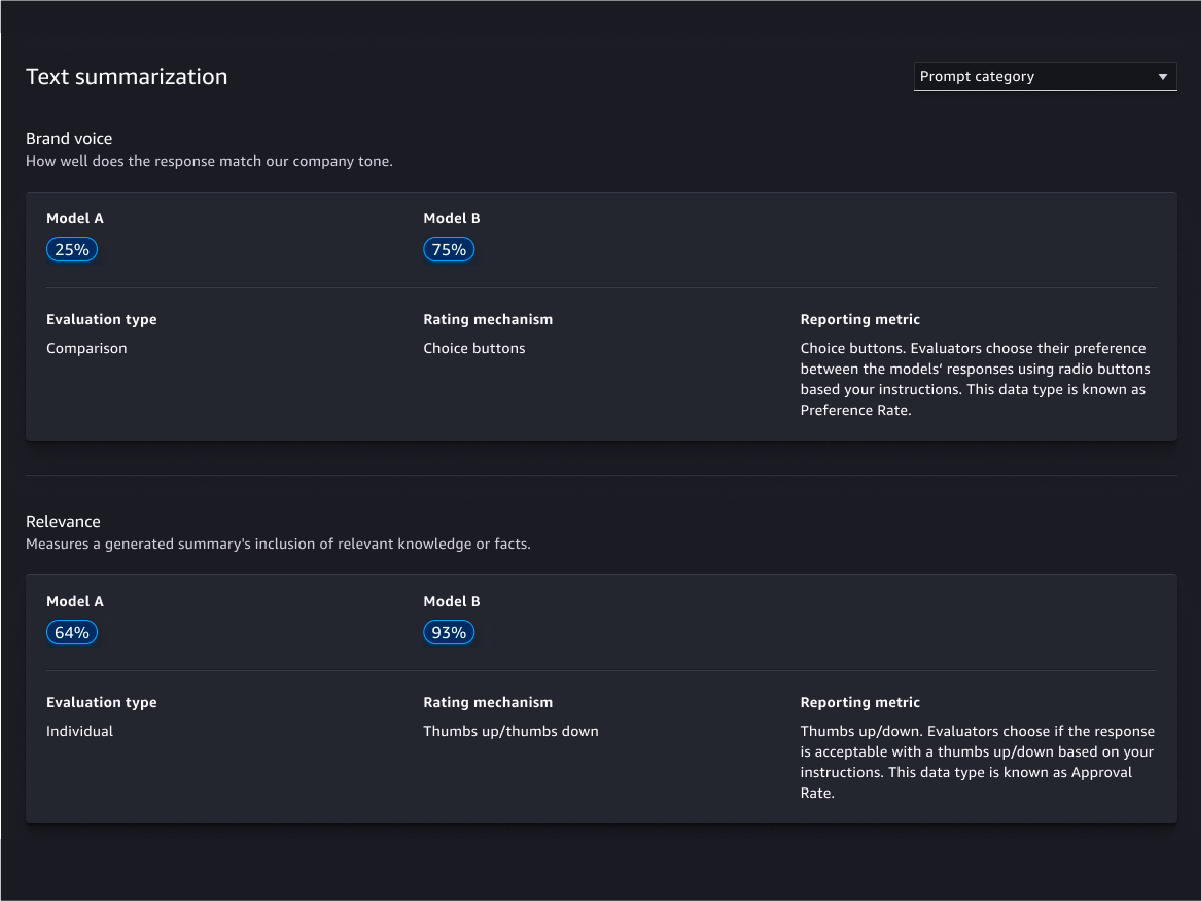
Task: Select the Relevance section title
Action: click(63, 522)
